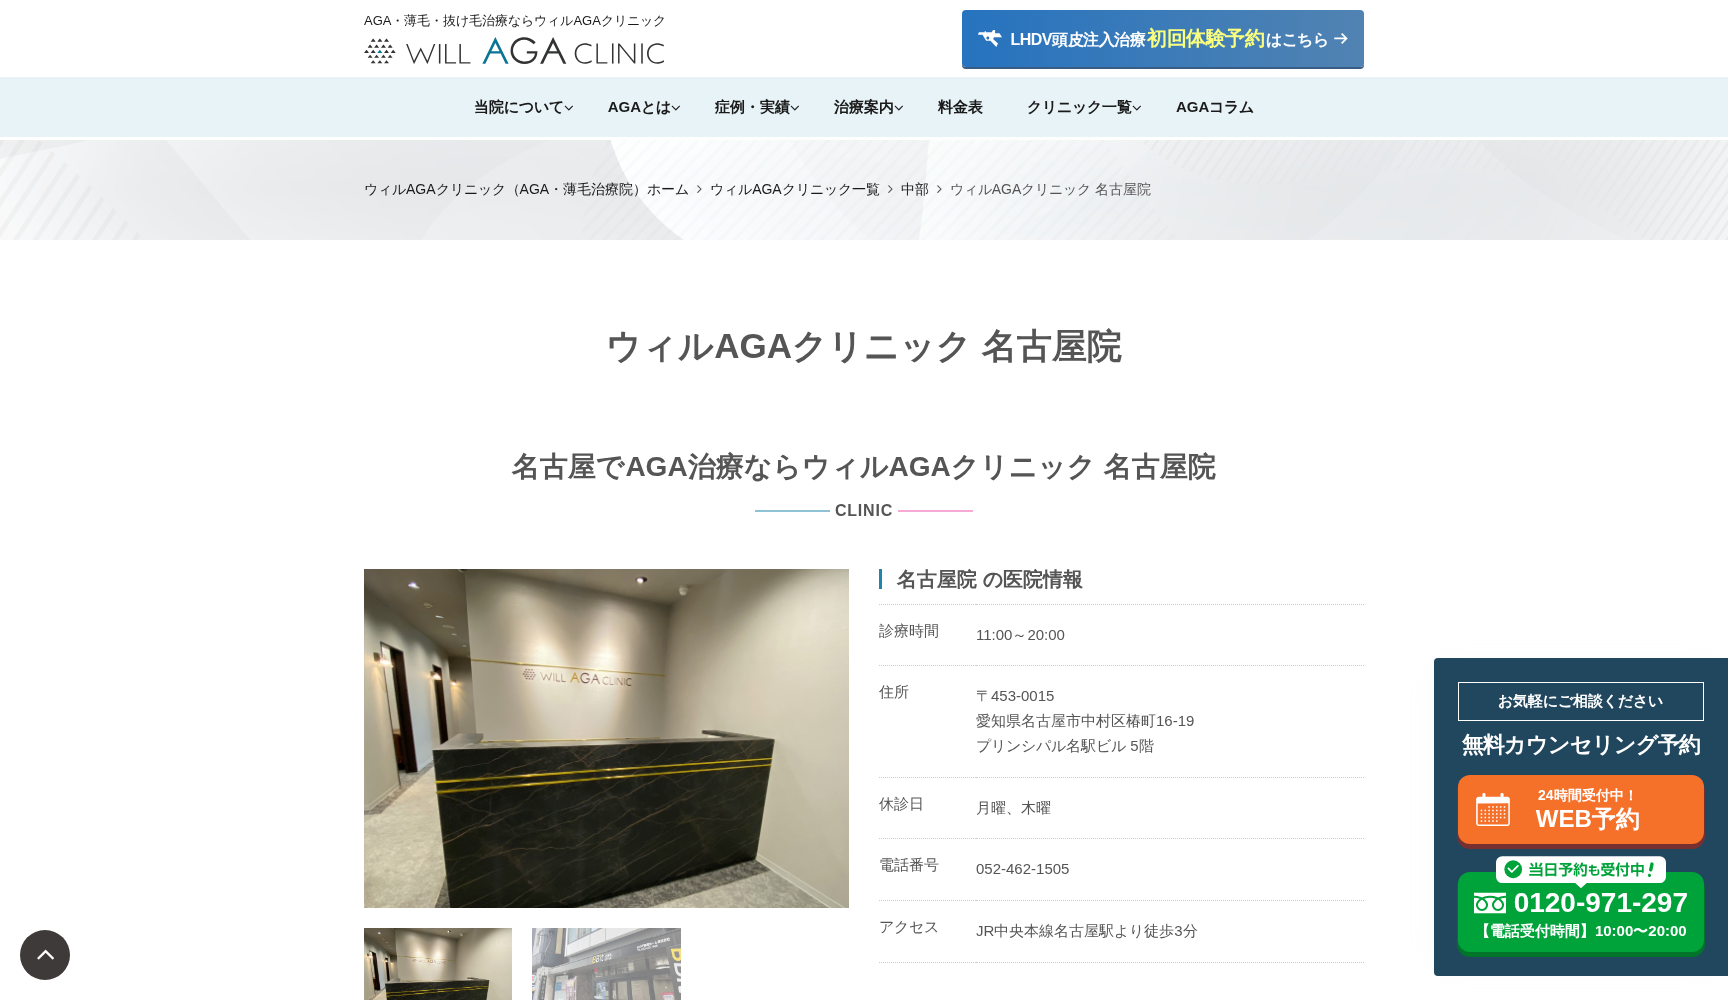The height and width of the screenshot is (1000, 1728).
Task: Open the 症例・実績 navigation menu
Action: tap(755, 107)
